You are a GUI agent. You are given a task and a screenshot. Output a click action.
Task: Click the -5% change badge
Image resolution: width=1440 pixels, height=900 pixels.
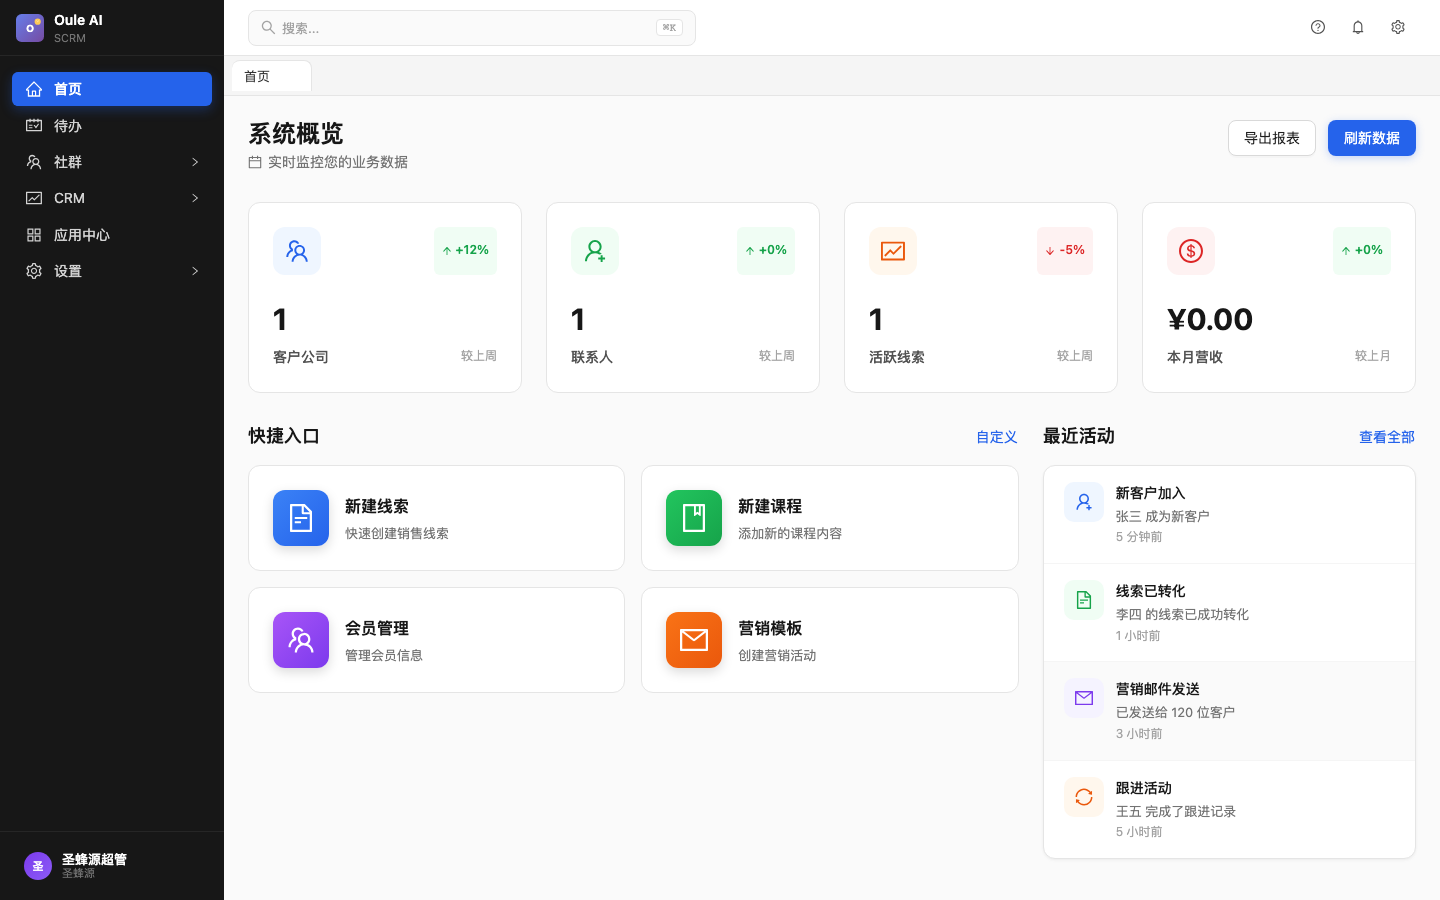(x=1065, y=251)
